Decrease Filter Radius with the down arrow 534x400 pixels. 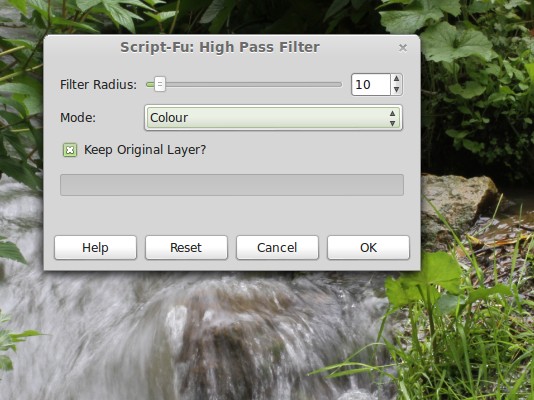[396, 90]
